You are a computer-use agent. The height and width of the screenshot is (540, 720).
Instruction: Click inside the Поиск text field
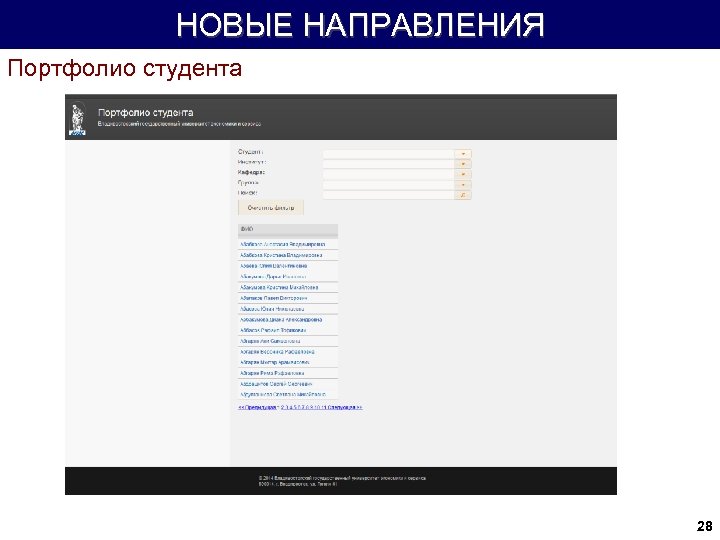pyautogui.click(x=388, y=195)
